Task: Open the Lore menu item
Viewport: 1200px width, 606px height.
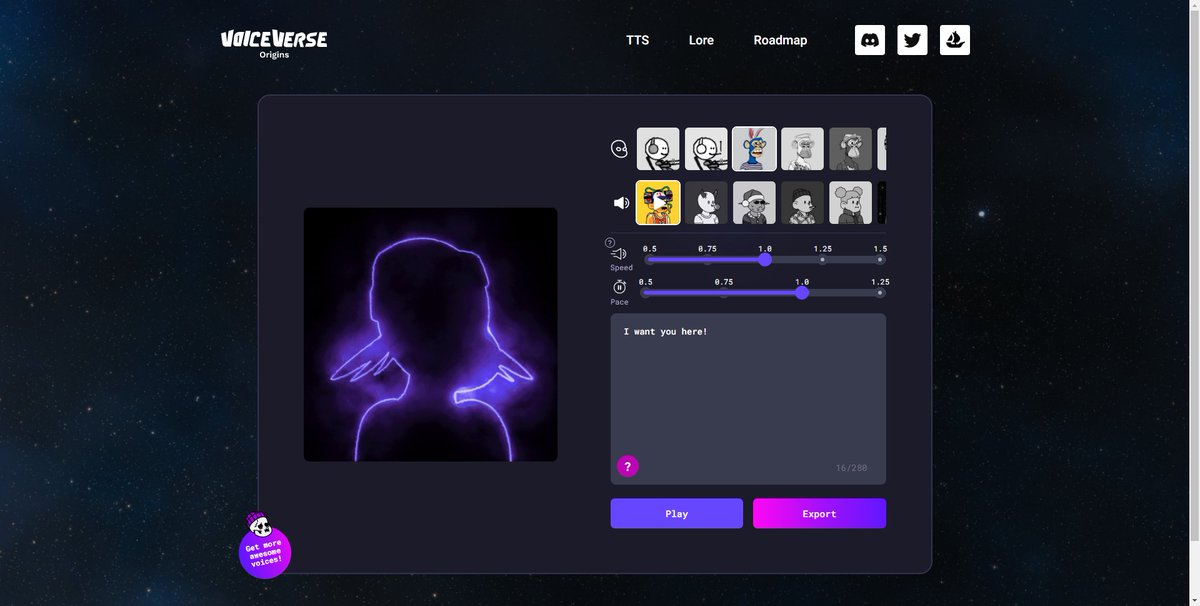Action: coord(701,40)
